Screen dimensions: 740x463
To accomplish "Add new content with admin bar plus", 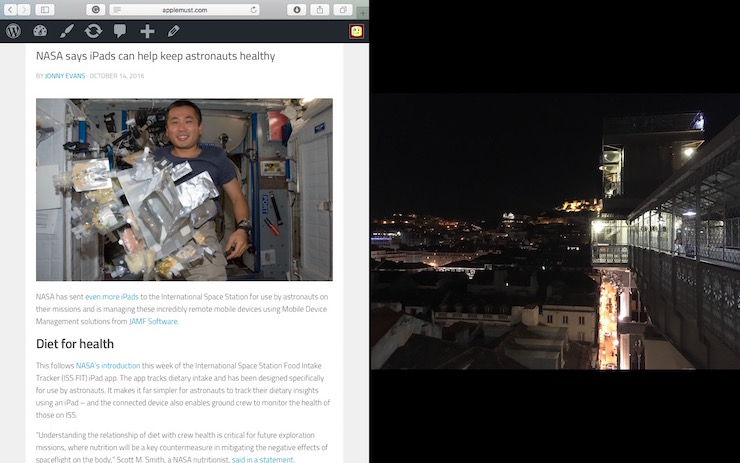I will coord(147,31).
